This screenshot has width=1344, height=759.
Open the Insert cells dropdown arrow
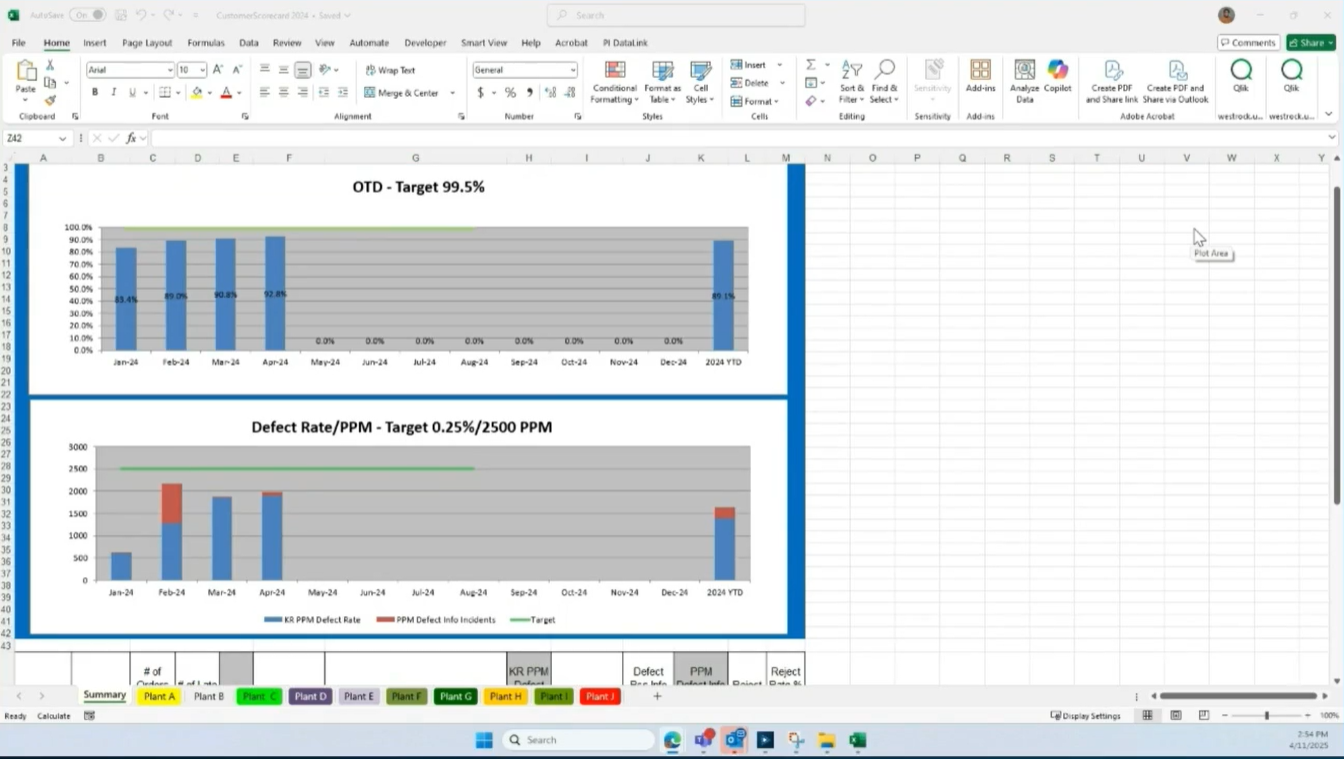[x=780, y=65]
